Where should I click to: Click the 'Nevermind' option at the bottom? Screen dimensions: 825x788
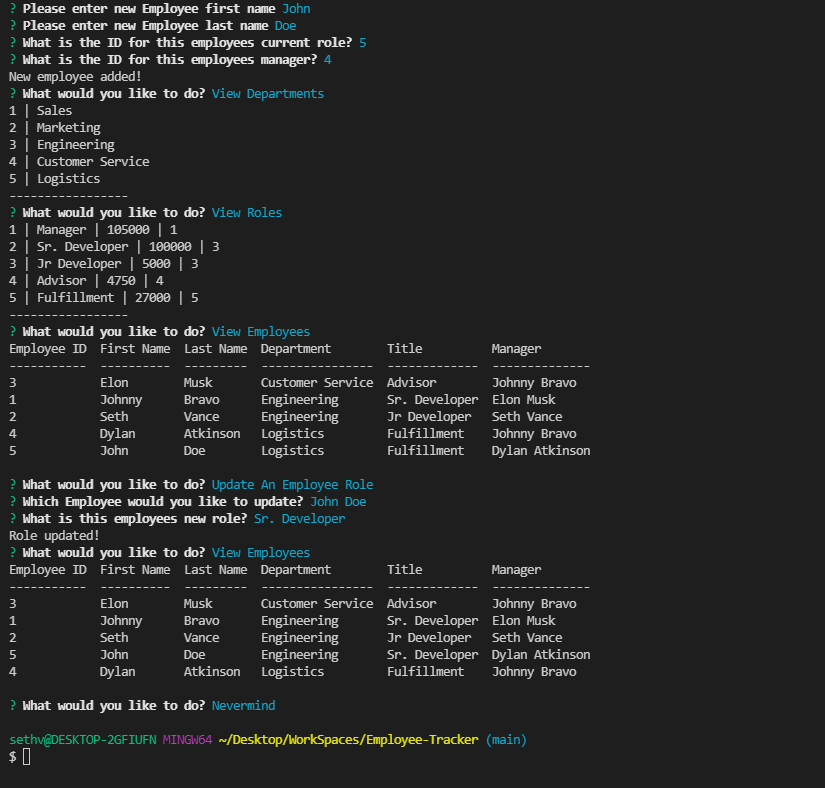pos(243,705)
